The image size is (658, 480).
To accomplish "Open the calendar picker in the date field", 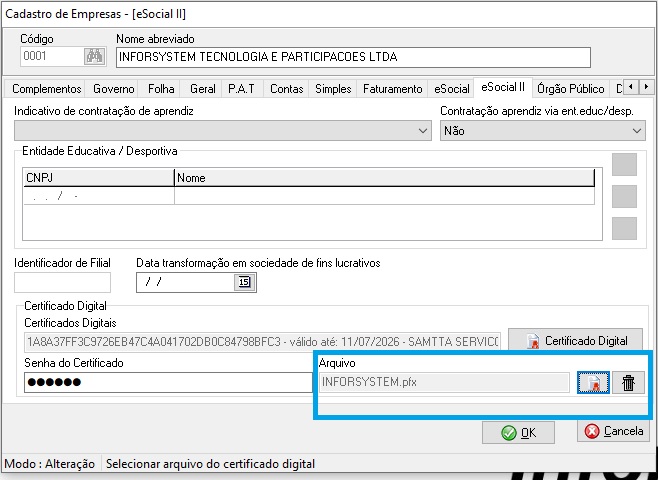I will [x=244, y=282].
